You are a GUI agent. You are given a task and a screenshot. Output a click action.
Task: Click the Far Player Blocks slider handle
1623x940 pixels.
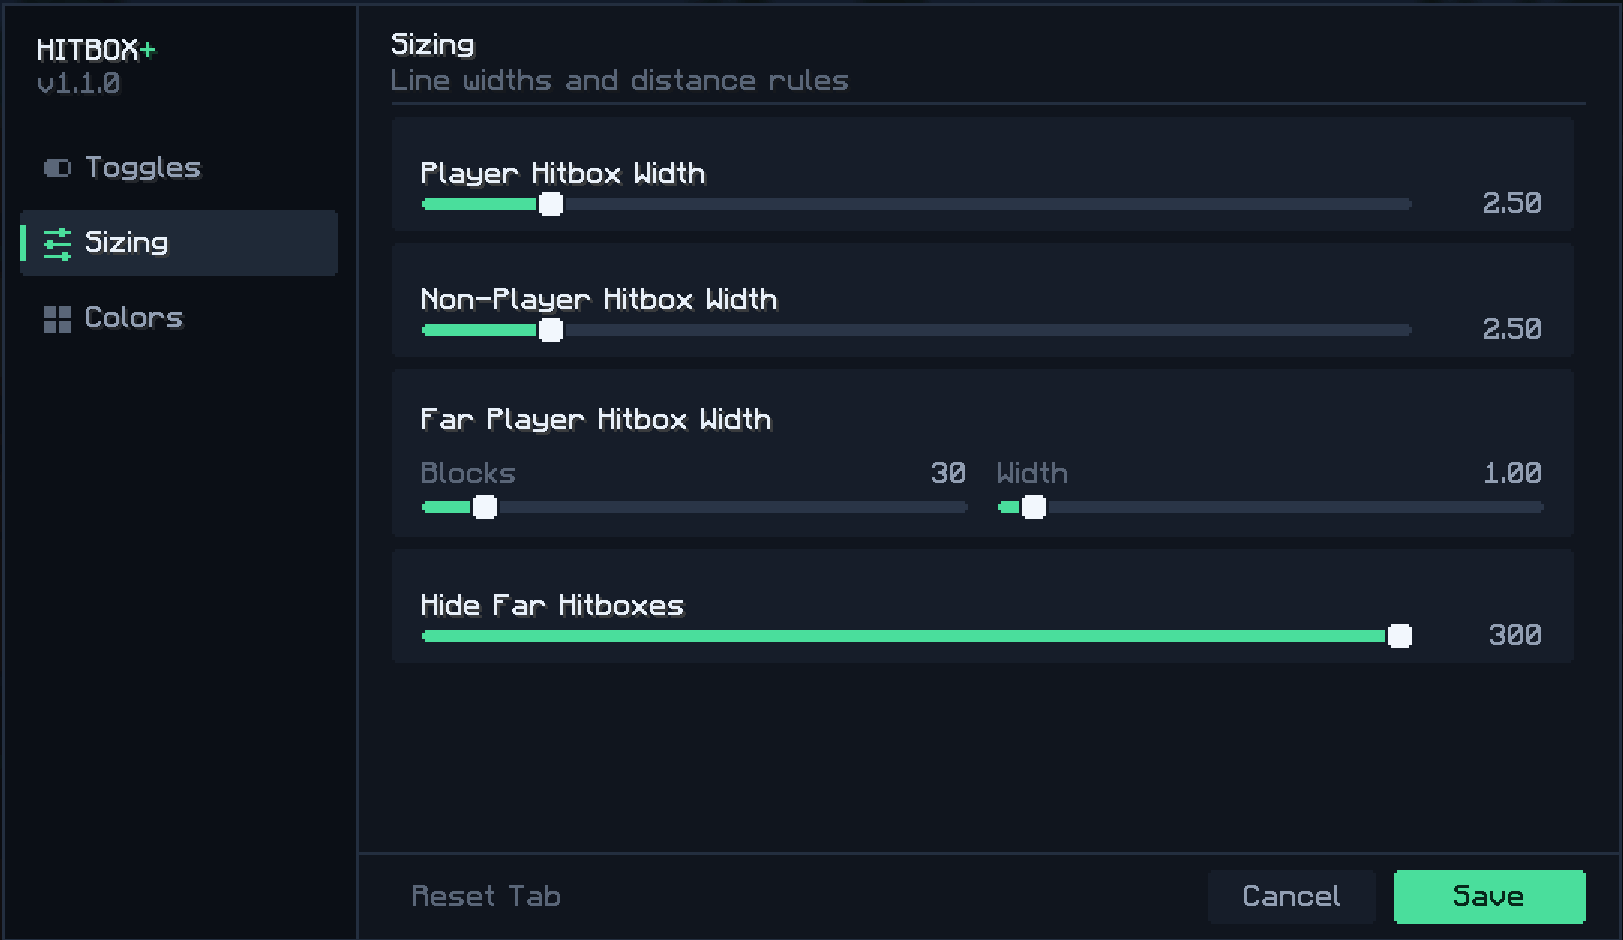[x=485, y=507]
